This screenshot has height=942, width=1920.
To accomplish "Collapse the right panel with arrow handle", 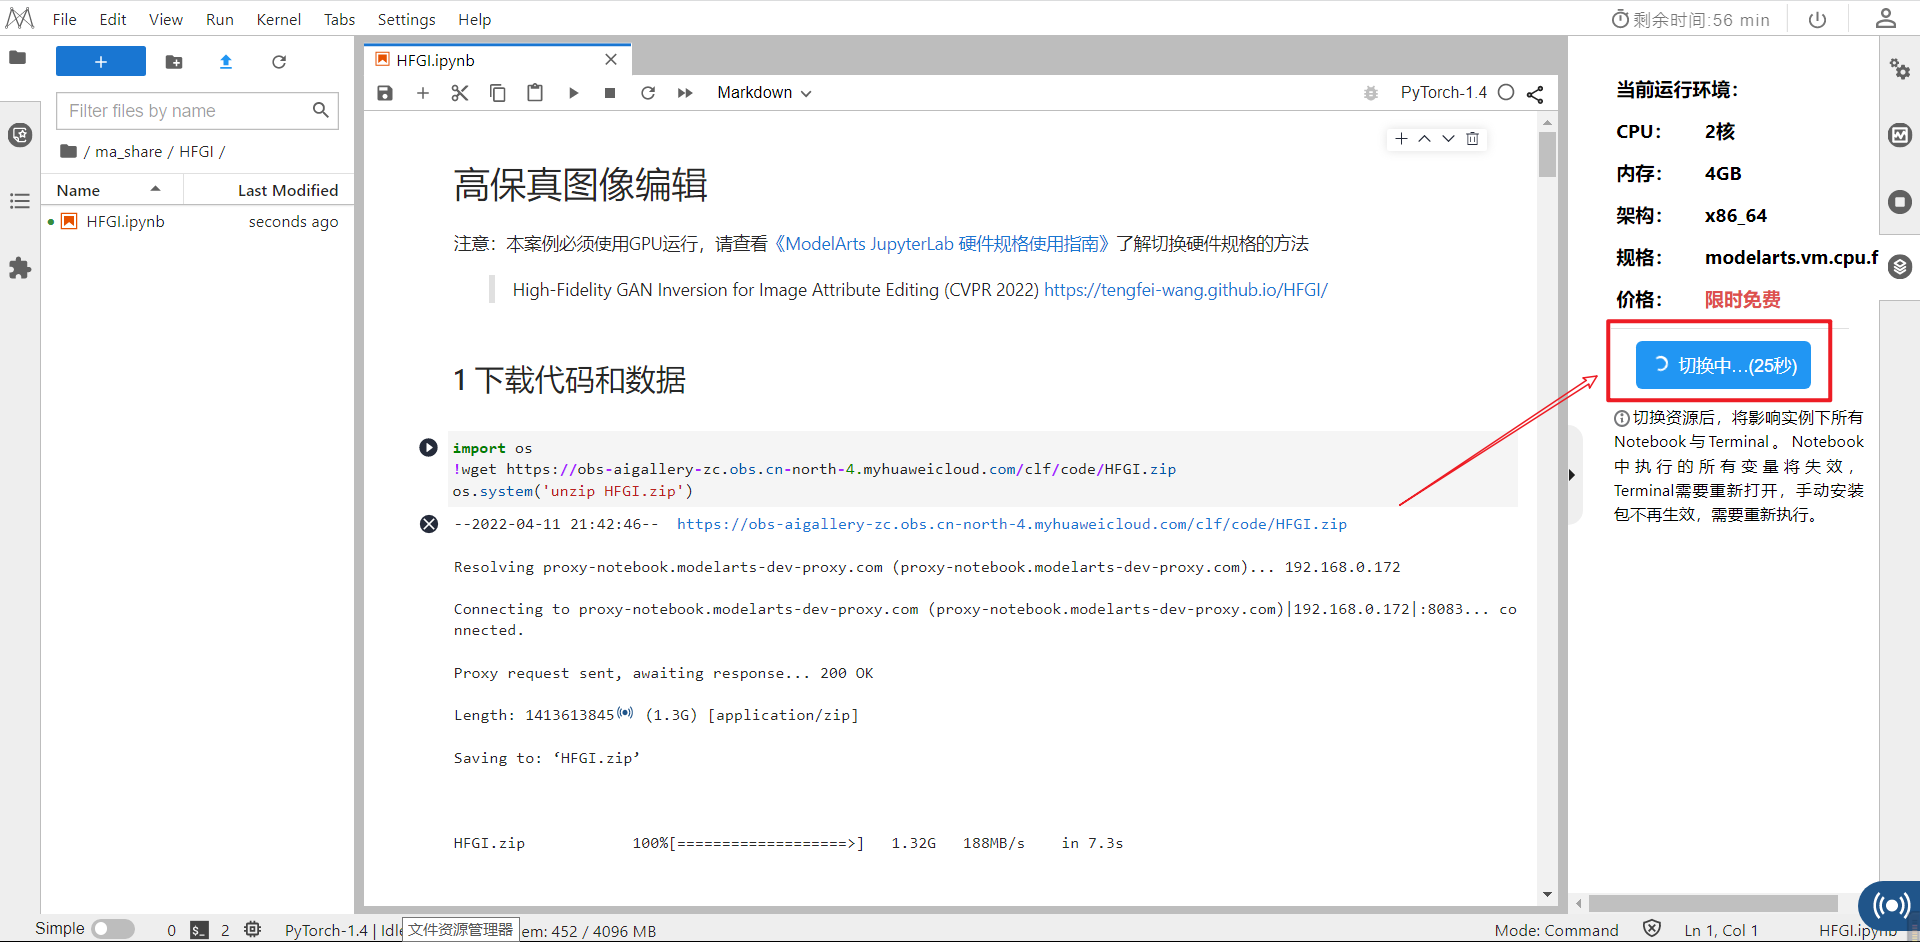I will (x=1572, y=475).
